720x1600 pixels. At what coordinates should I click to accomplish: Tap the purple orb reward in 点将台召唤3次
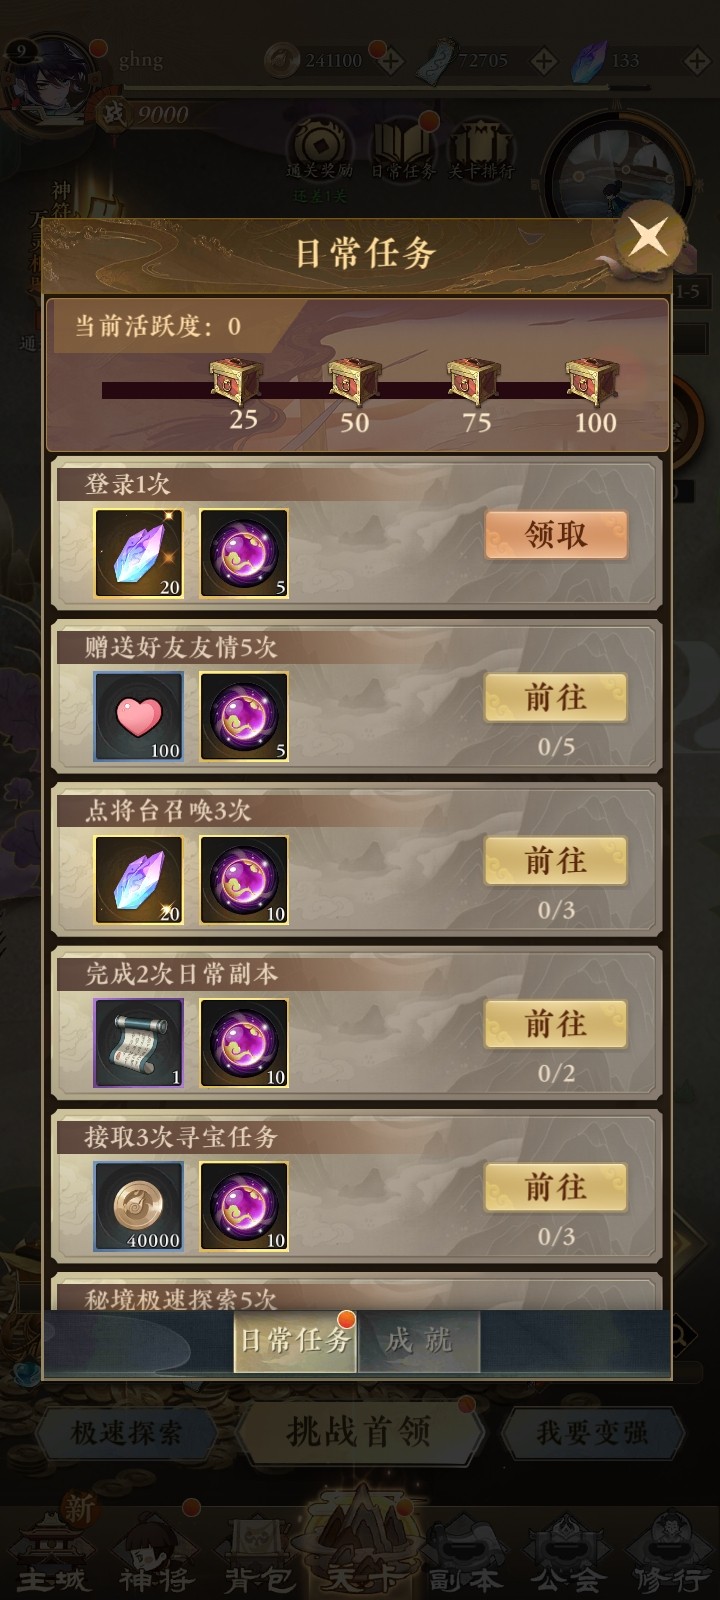(x=244, y=880)
